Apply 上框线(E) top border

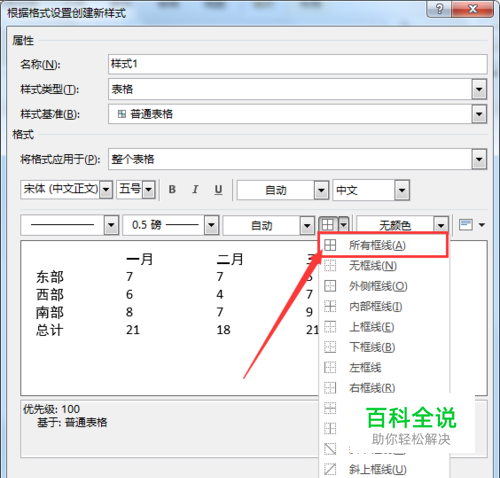(x=384, y=327)
